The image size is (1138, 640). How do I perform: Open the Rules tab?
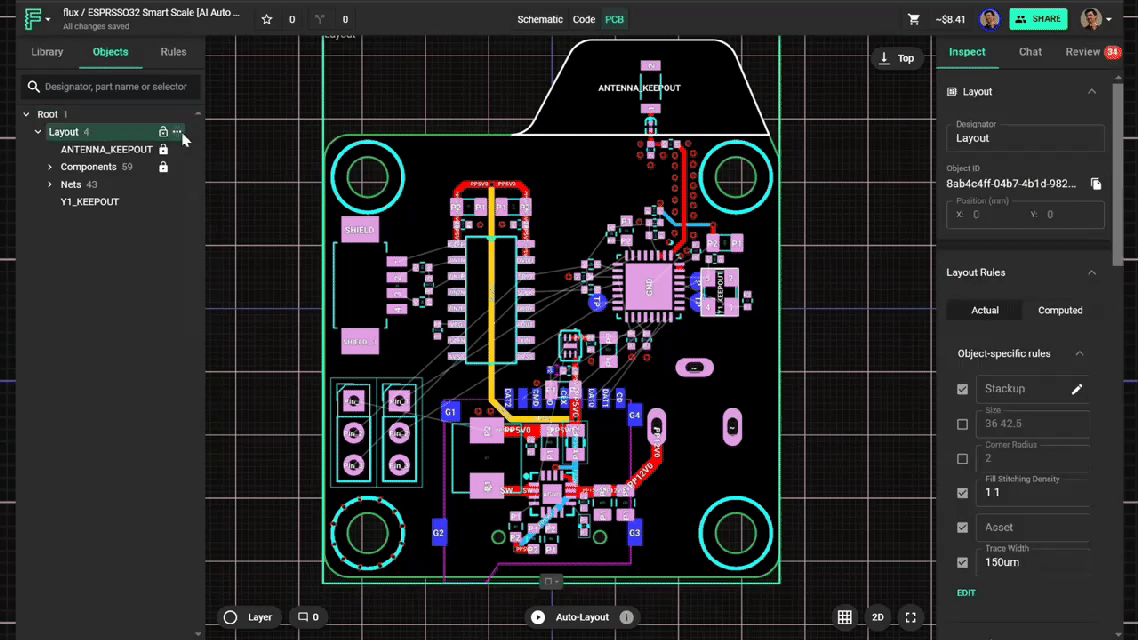[173, 52]
